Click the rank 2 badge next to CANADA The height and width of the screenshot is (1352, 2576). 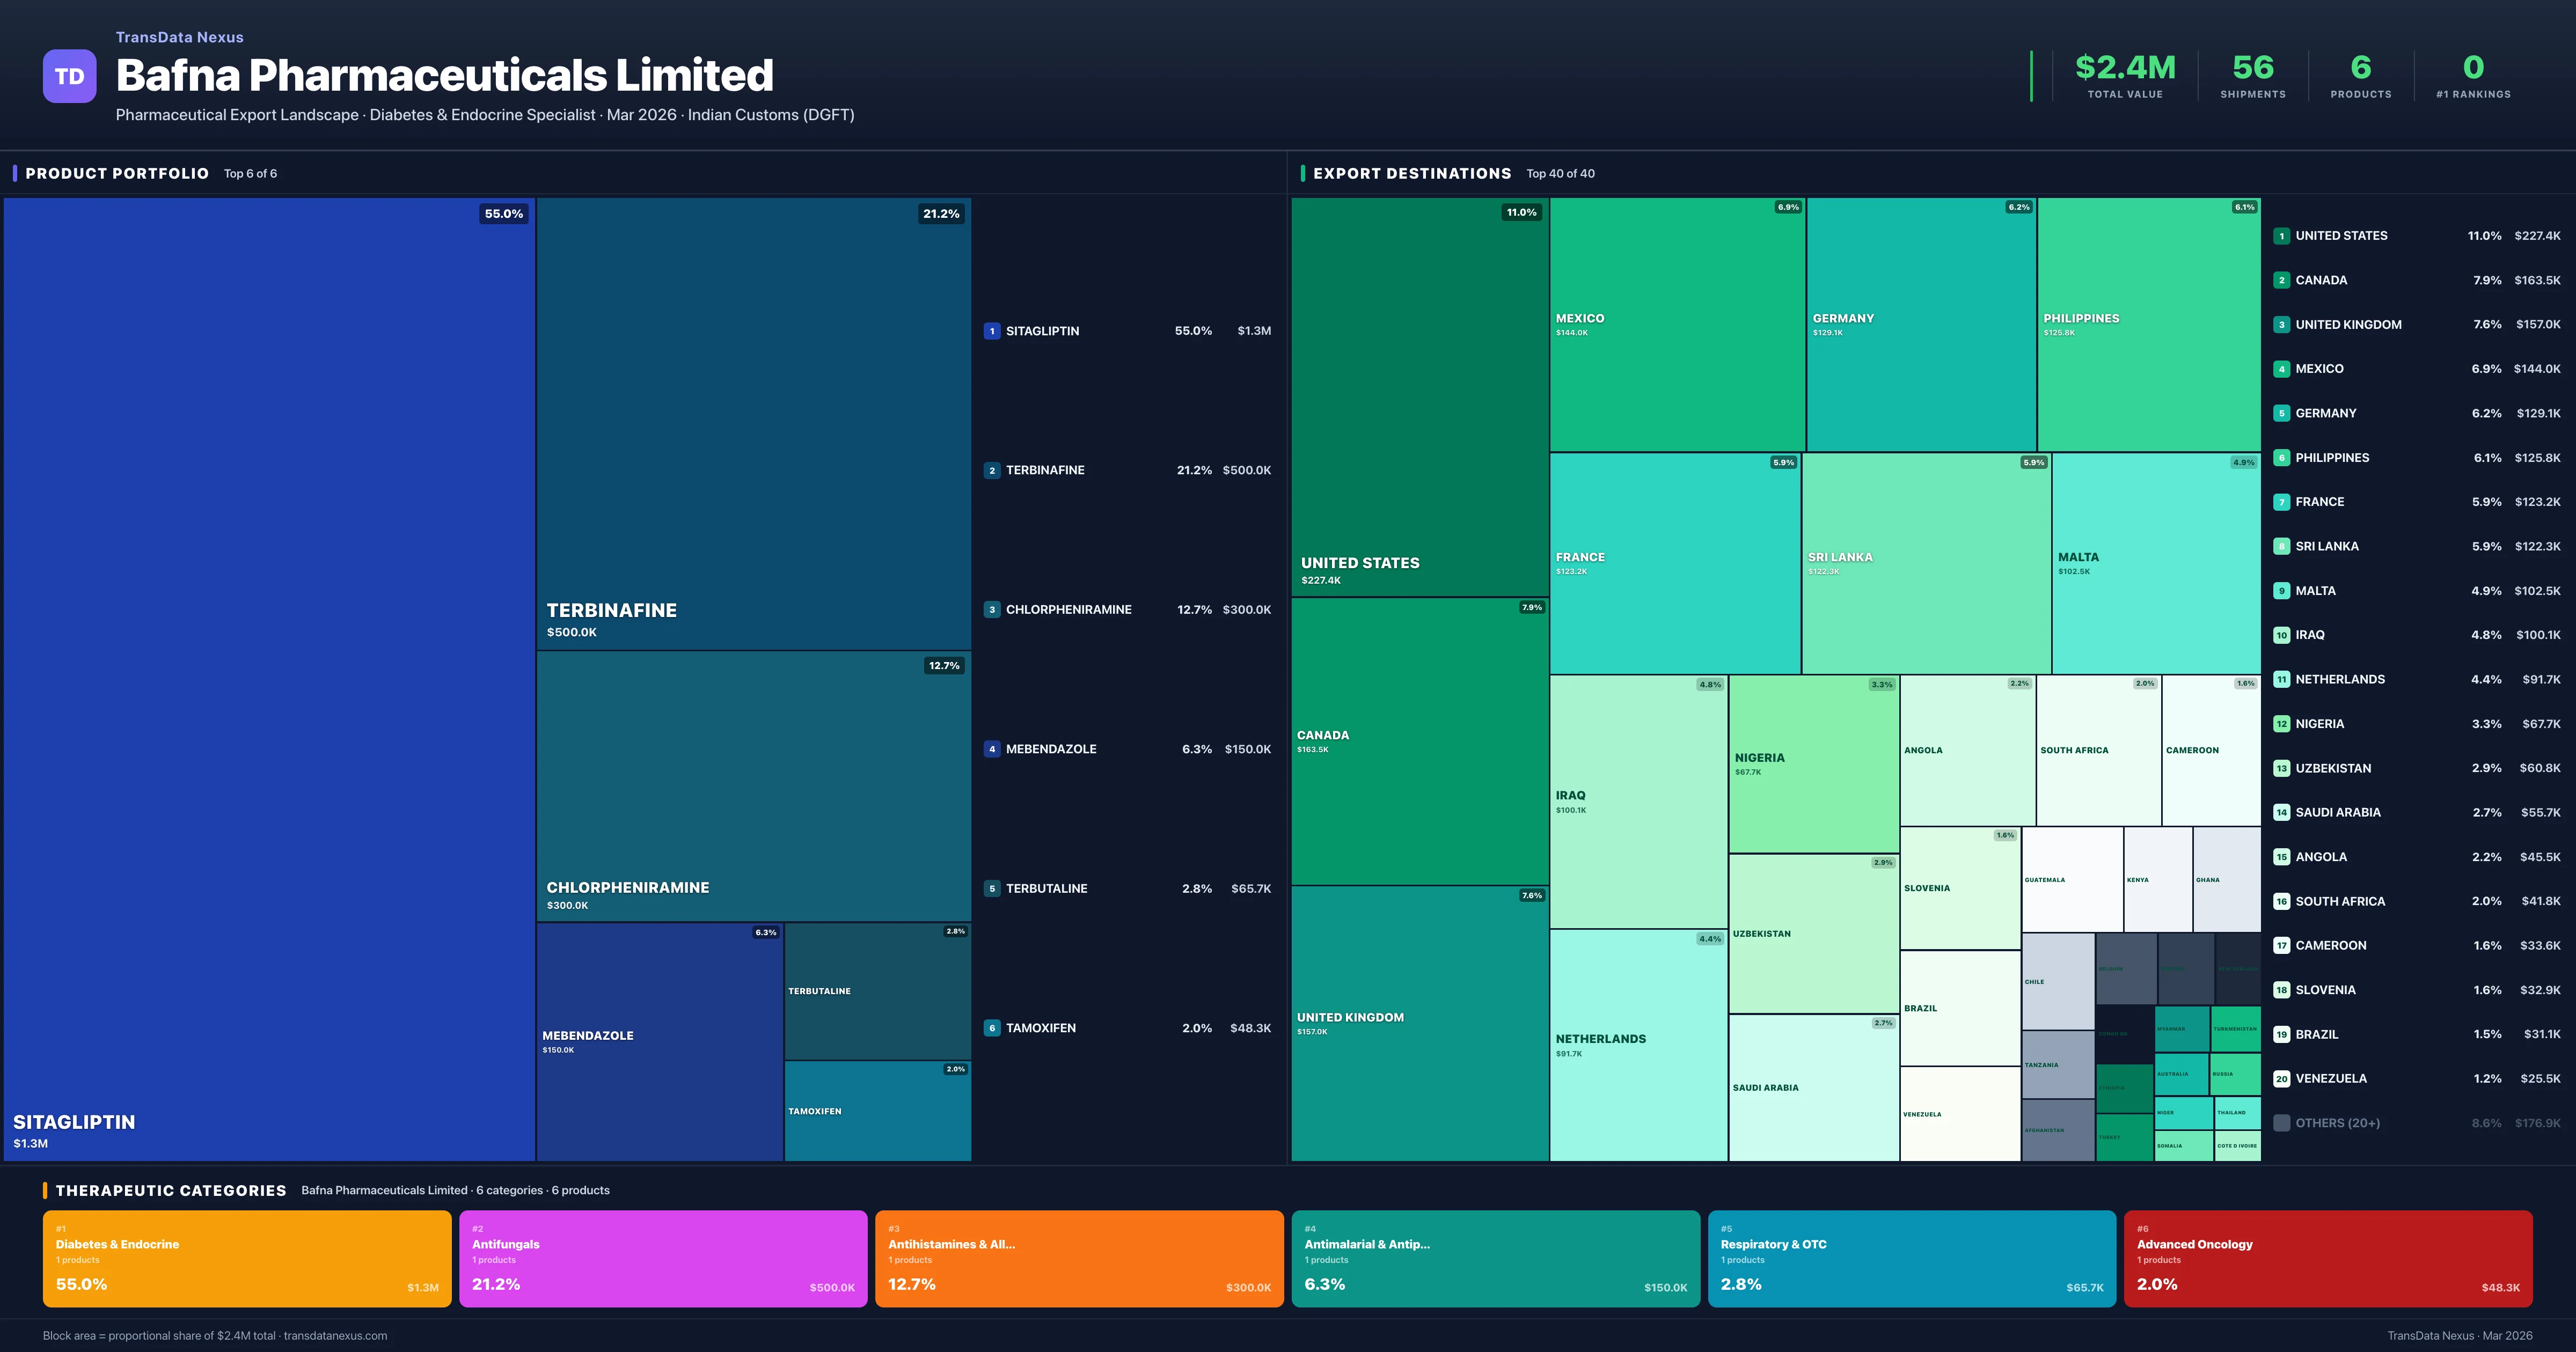click(x=2283, y=280)
